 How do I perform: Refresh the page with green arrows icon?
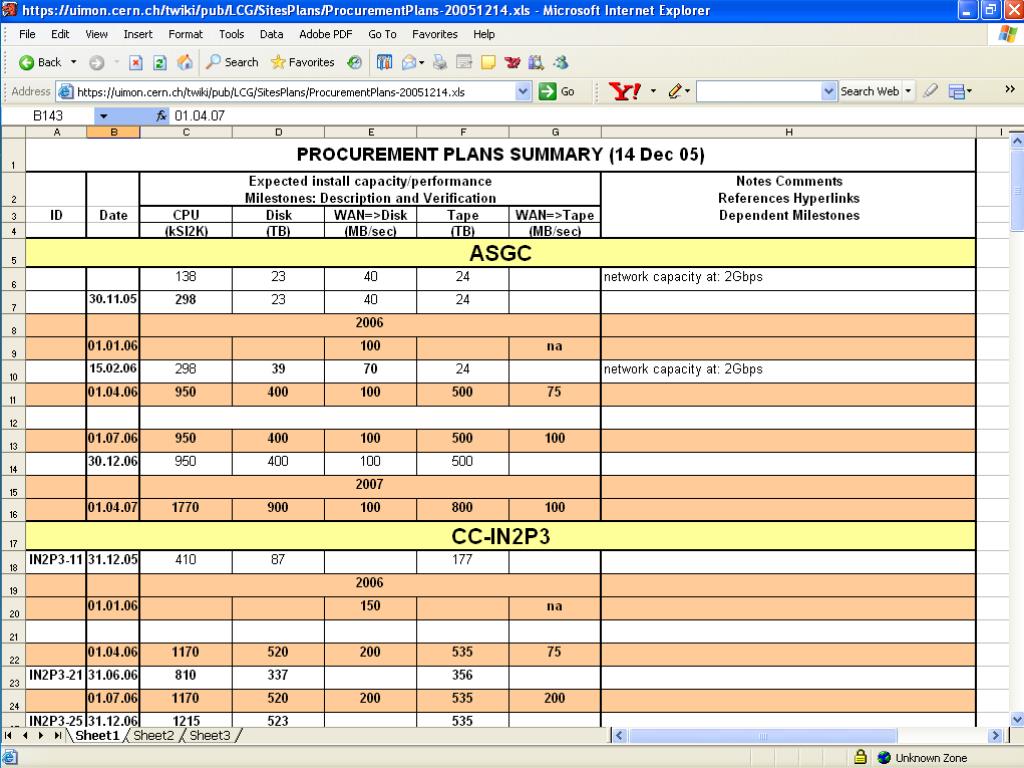click(160, 63)
